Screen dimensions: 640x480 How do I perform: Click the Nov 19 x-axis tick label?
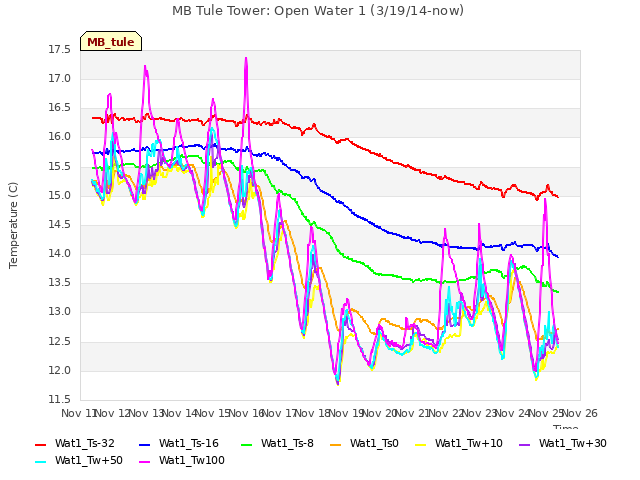coord(347,413)
